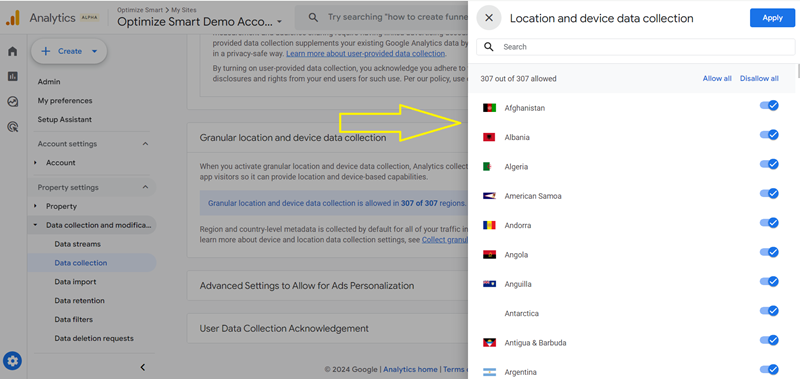The width and height of the screenshot is (800, 379).
Task: Click the Algeria flag icon
Action: 487,167
